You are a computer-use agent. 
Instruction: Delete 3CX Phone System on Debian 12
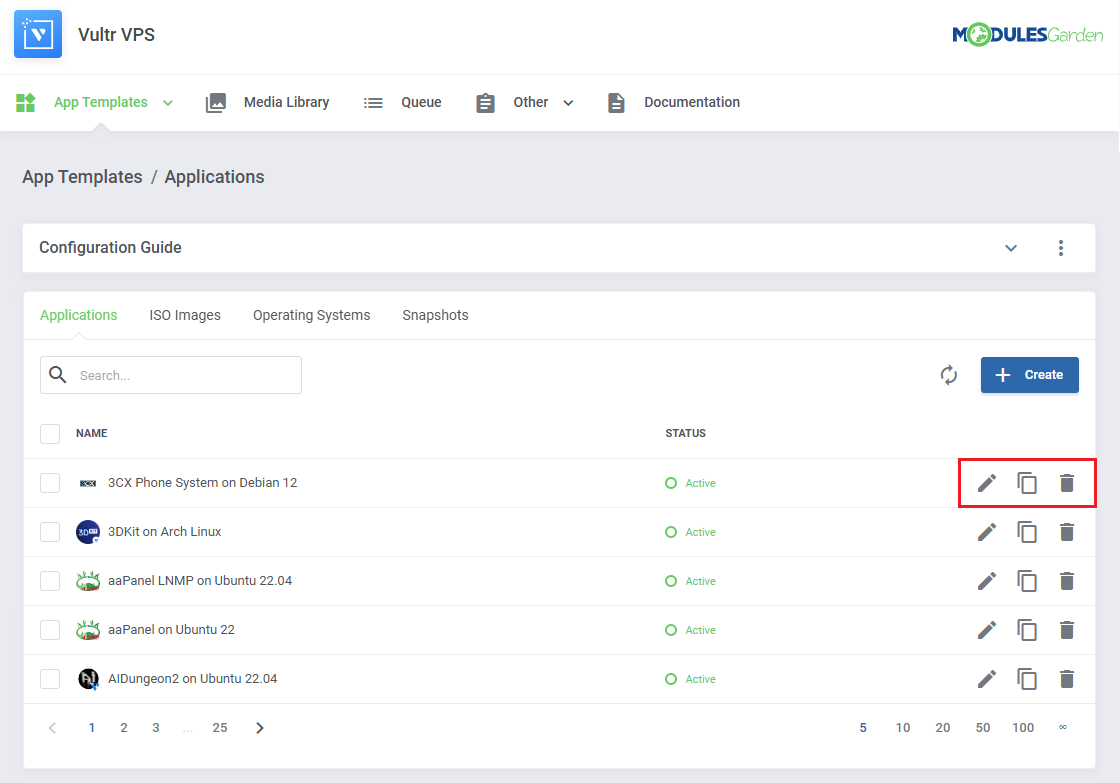point(1066,483)
